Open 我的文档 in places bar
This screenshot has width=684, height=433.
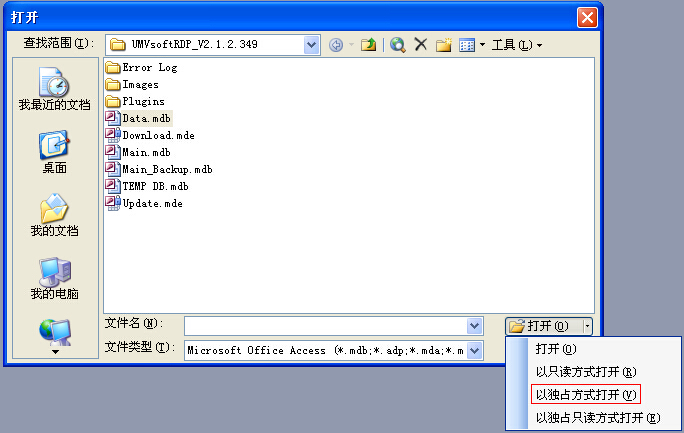point(55,215)
